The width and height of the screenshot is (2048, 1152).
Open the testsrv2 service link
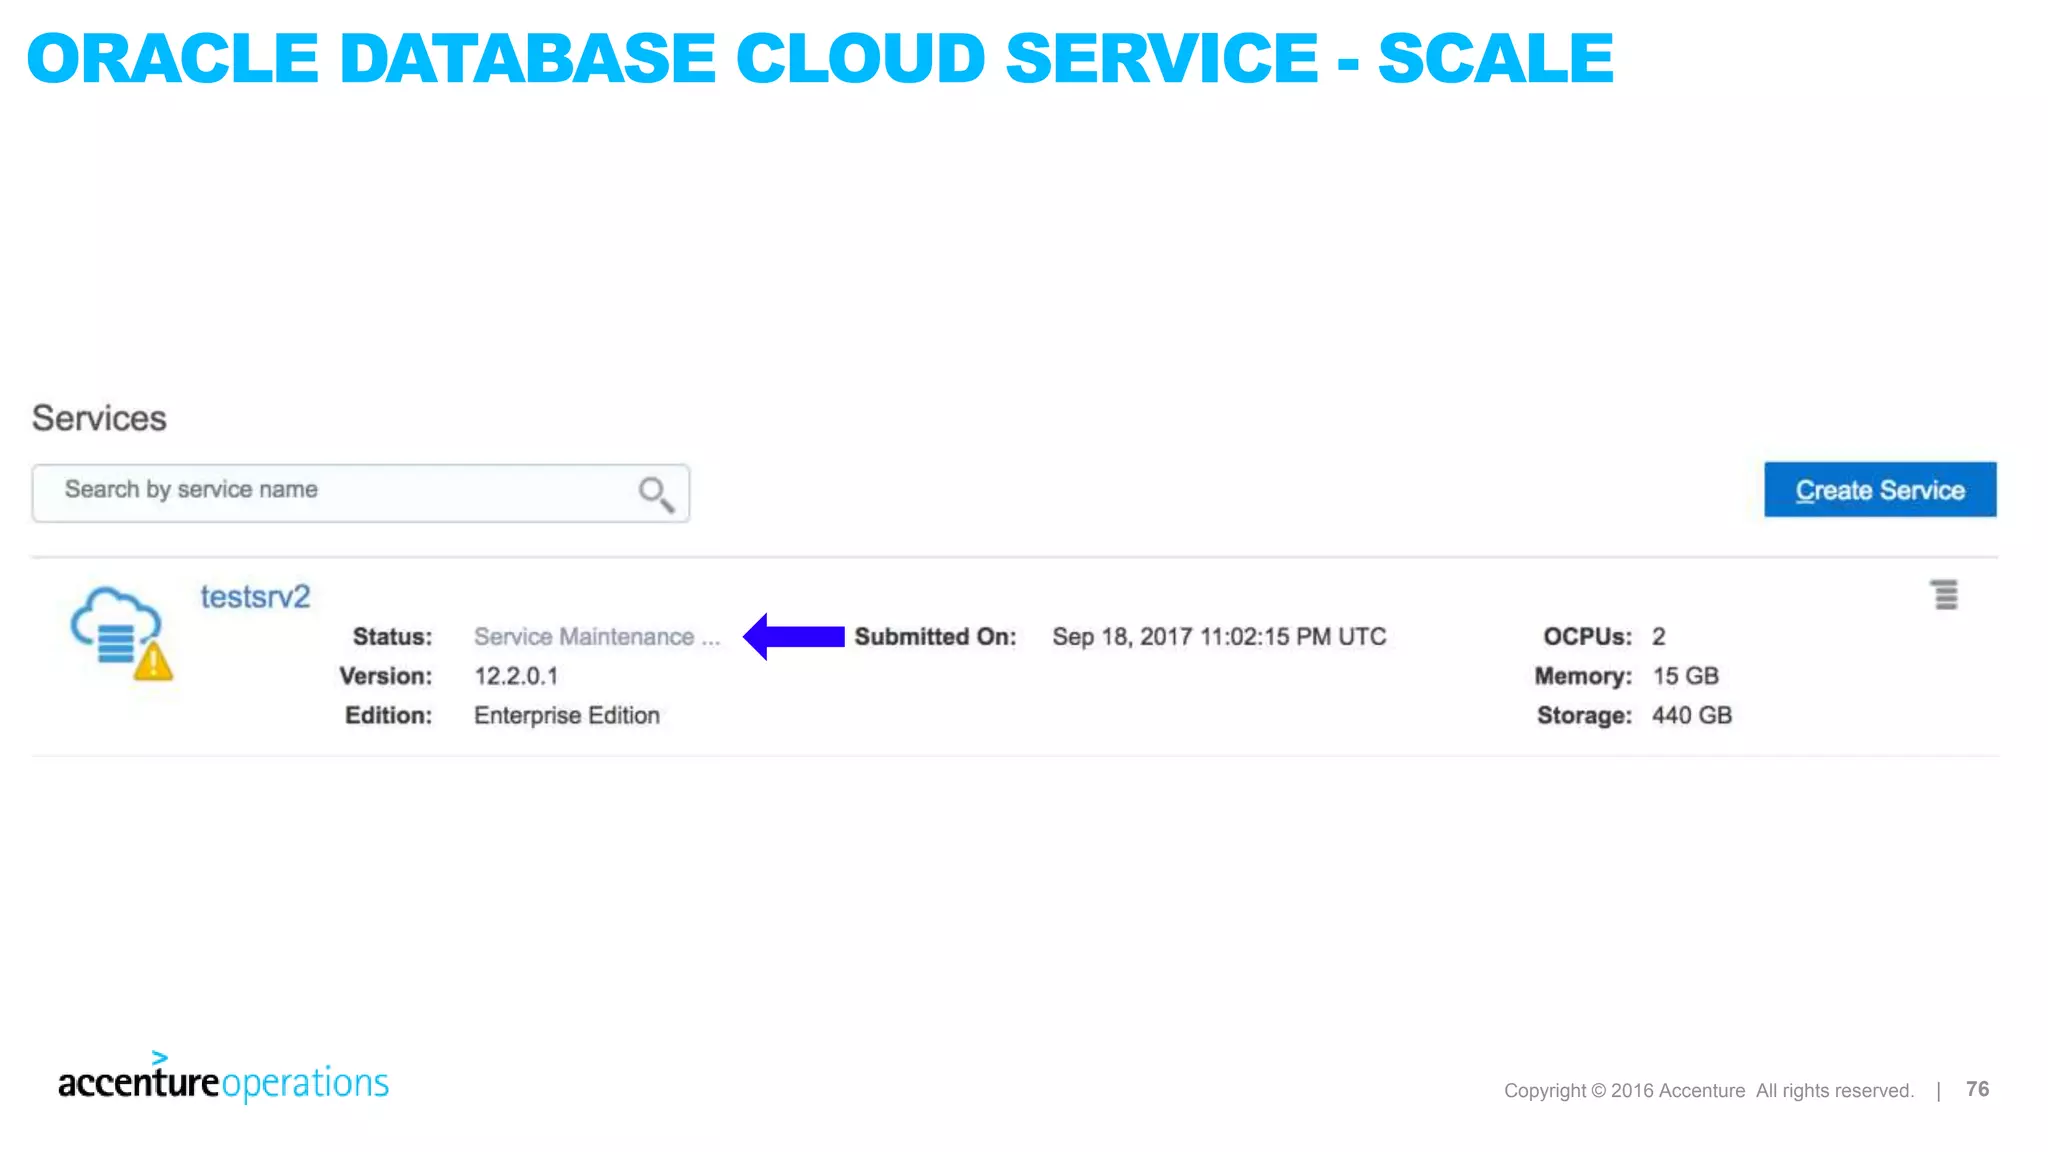pos(255,597)
